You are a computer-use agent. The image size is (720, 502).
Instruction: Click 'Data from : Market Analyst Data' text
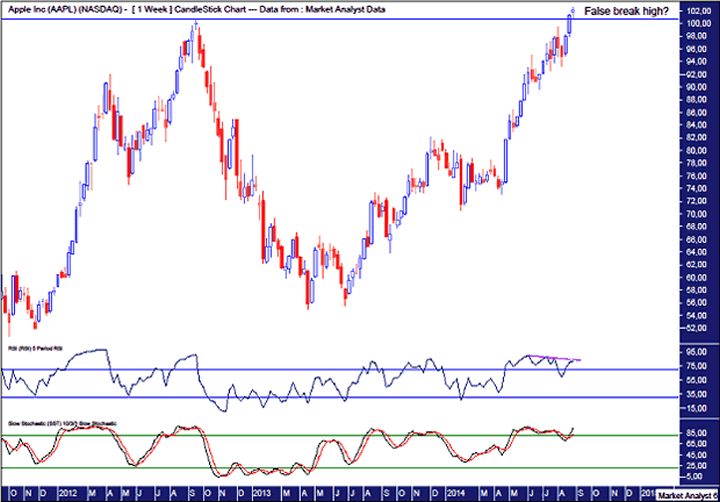[322, 9]
